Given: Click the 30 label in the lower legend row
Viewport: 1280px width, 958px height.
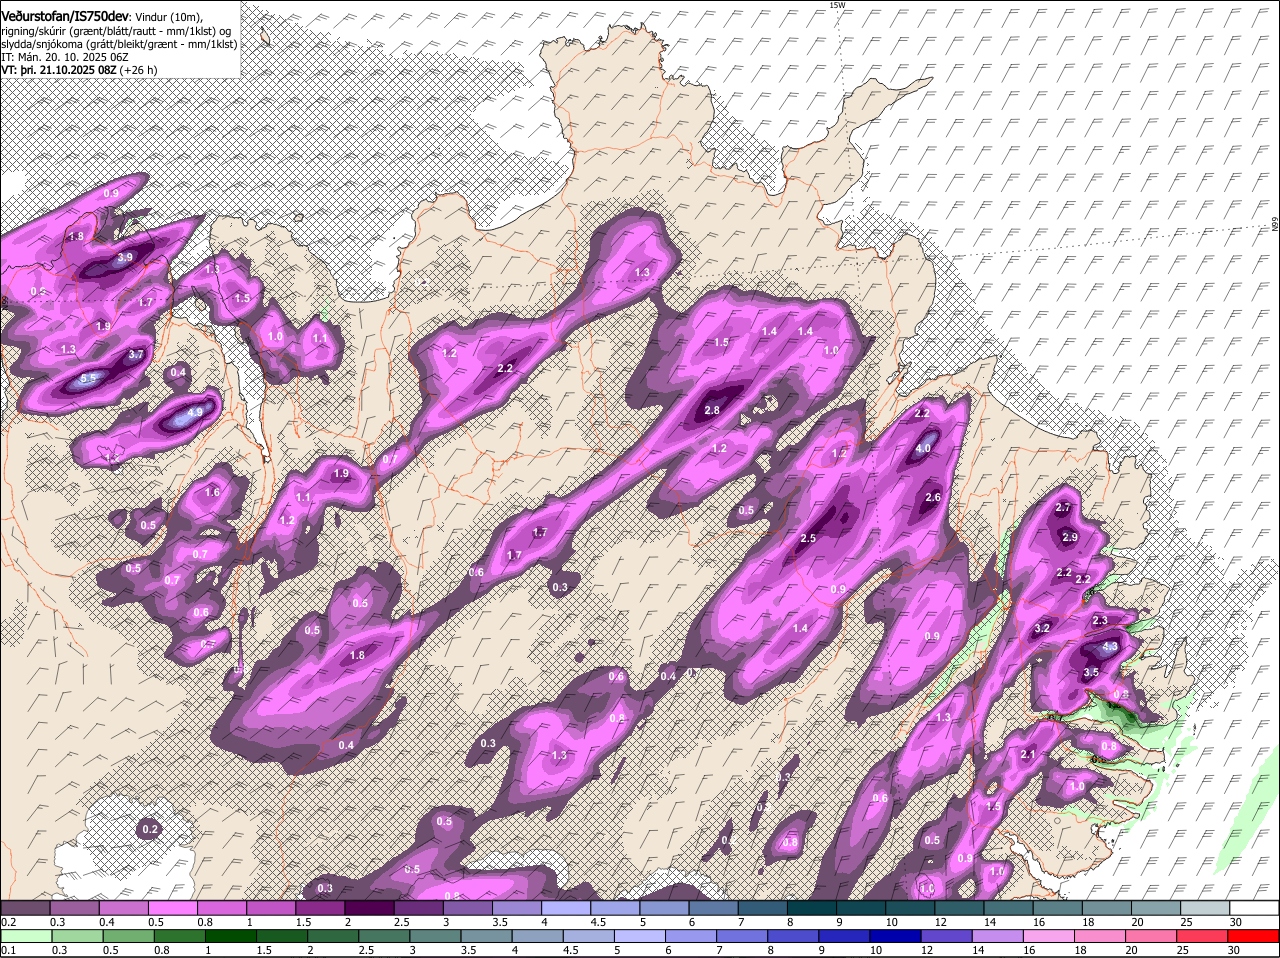Looking at the screenshot, I should point(1233,949).
